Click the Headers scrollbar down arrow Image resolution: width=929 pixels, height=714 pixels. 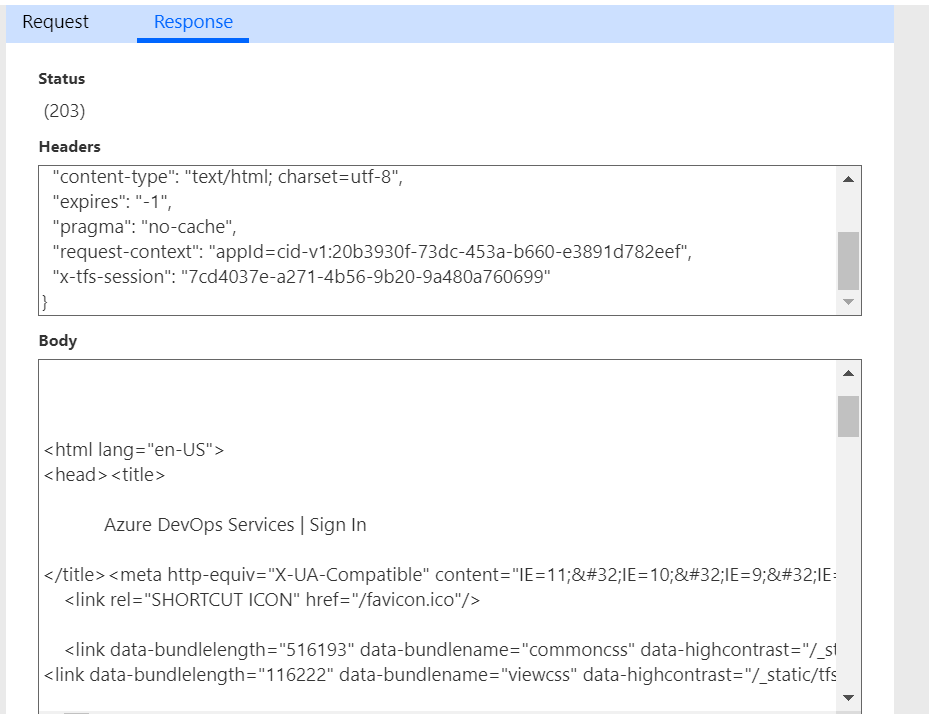click(847, 303)
